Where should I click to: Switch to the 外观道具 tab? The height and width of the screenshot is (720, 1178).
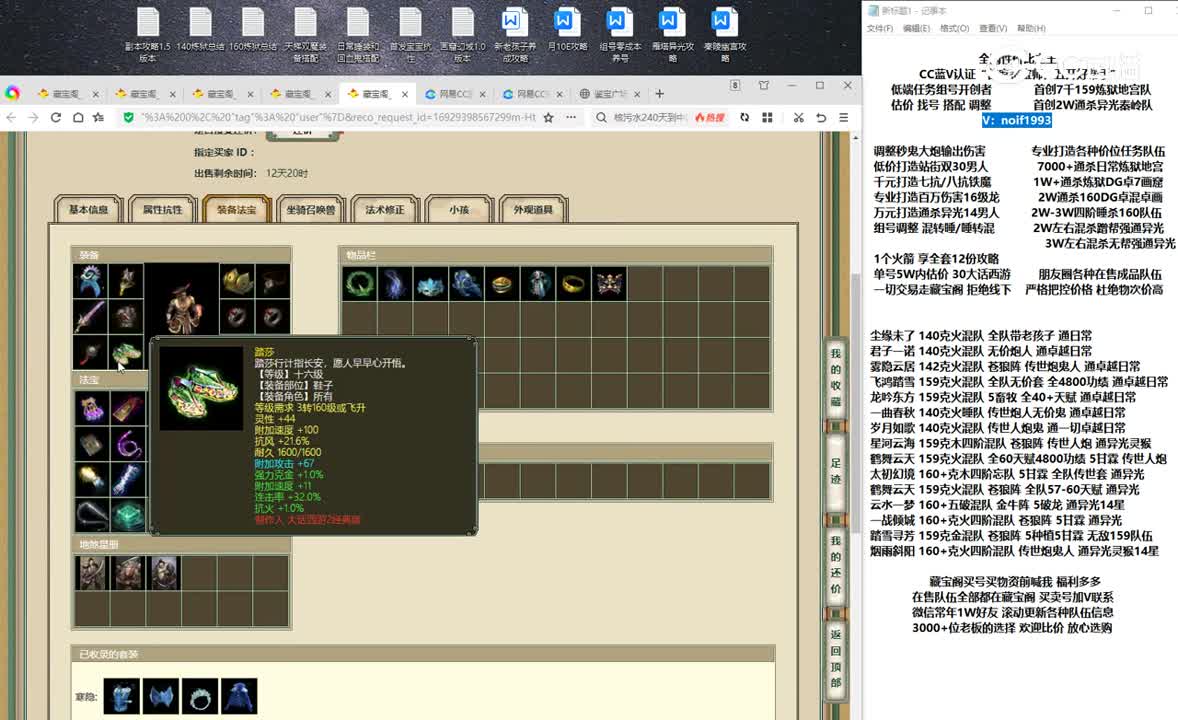click(x=533, y=210)
